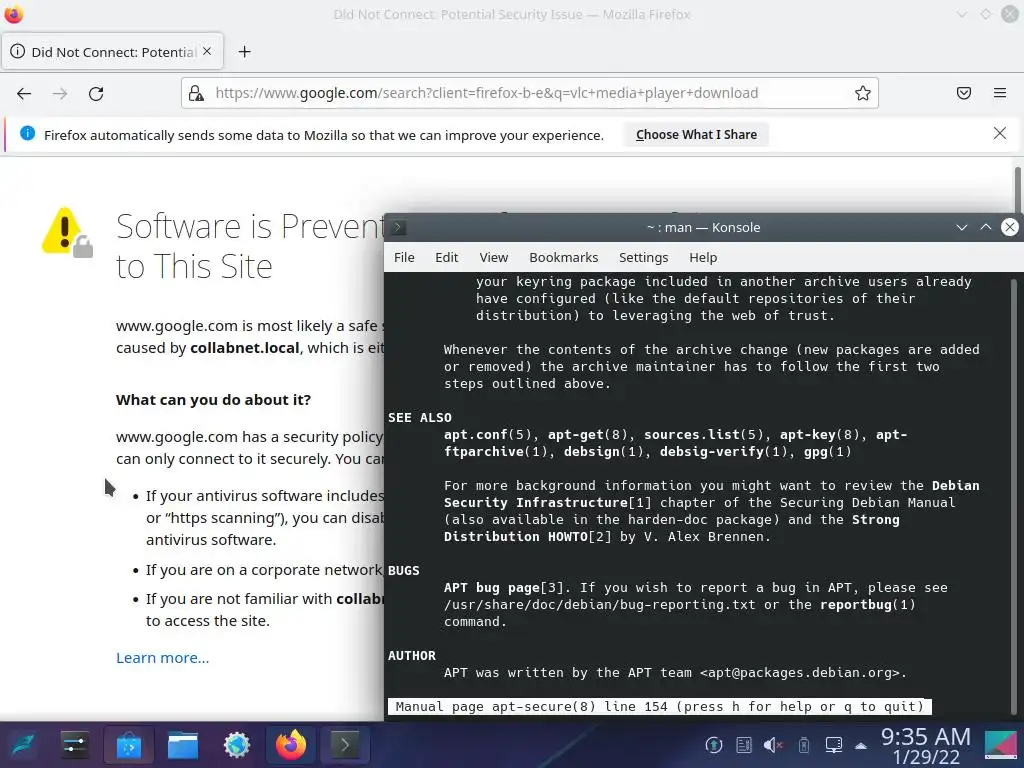Screen dimensions: 1024x768
Task: Click the Firefox page vertical scrollbar
Action: [x=1017, y=189]
